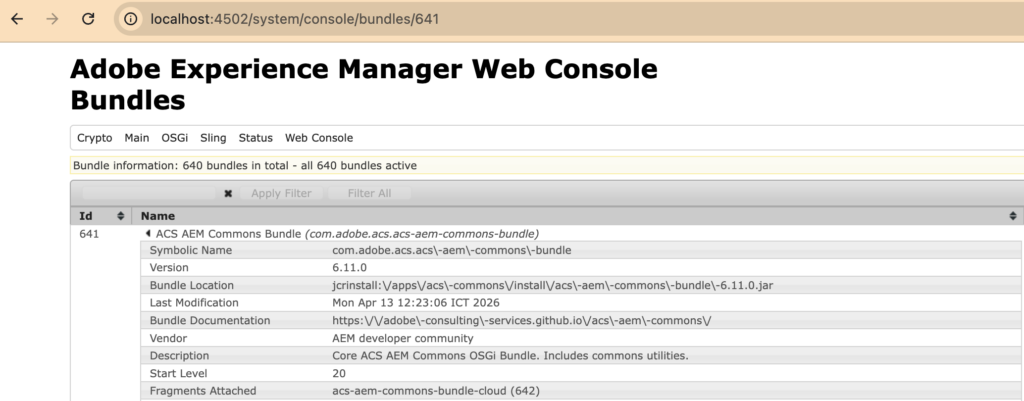Viewport: 1024px width, 401px height.
Task: Open the Crypto menu
Action: tap(94, 138)
